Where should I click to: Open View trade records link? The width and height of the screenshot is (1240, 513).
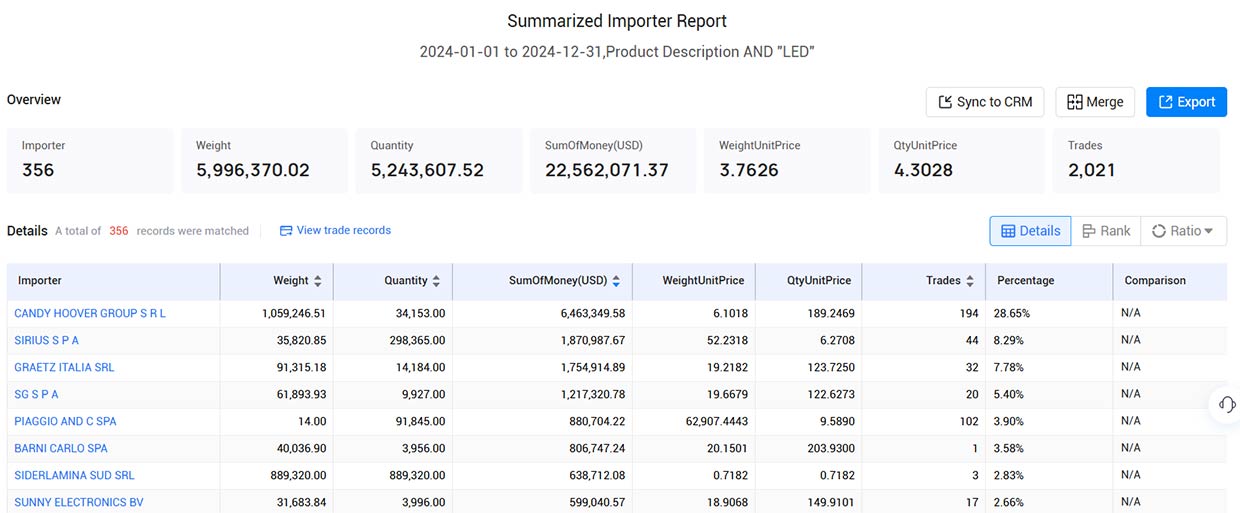pyautogui.click(x=335, y=231)
